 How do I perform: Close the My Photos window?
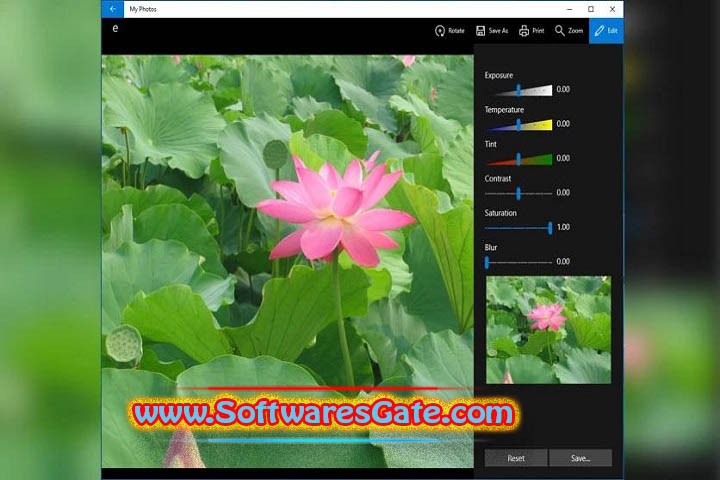[x=613, y=9]
